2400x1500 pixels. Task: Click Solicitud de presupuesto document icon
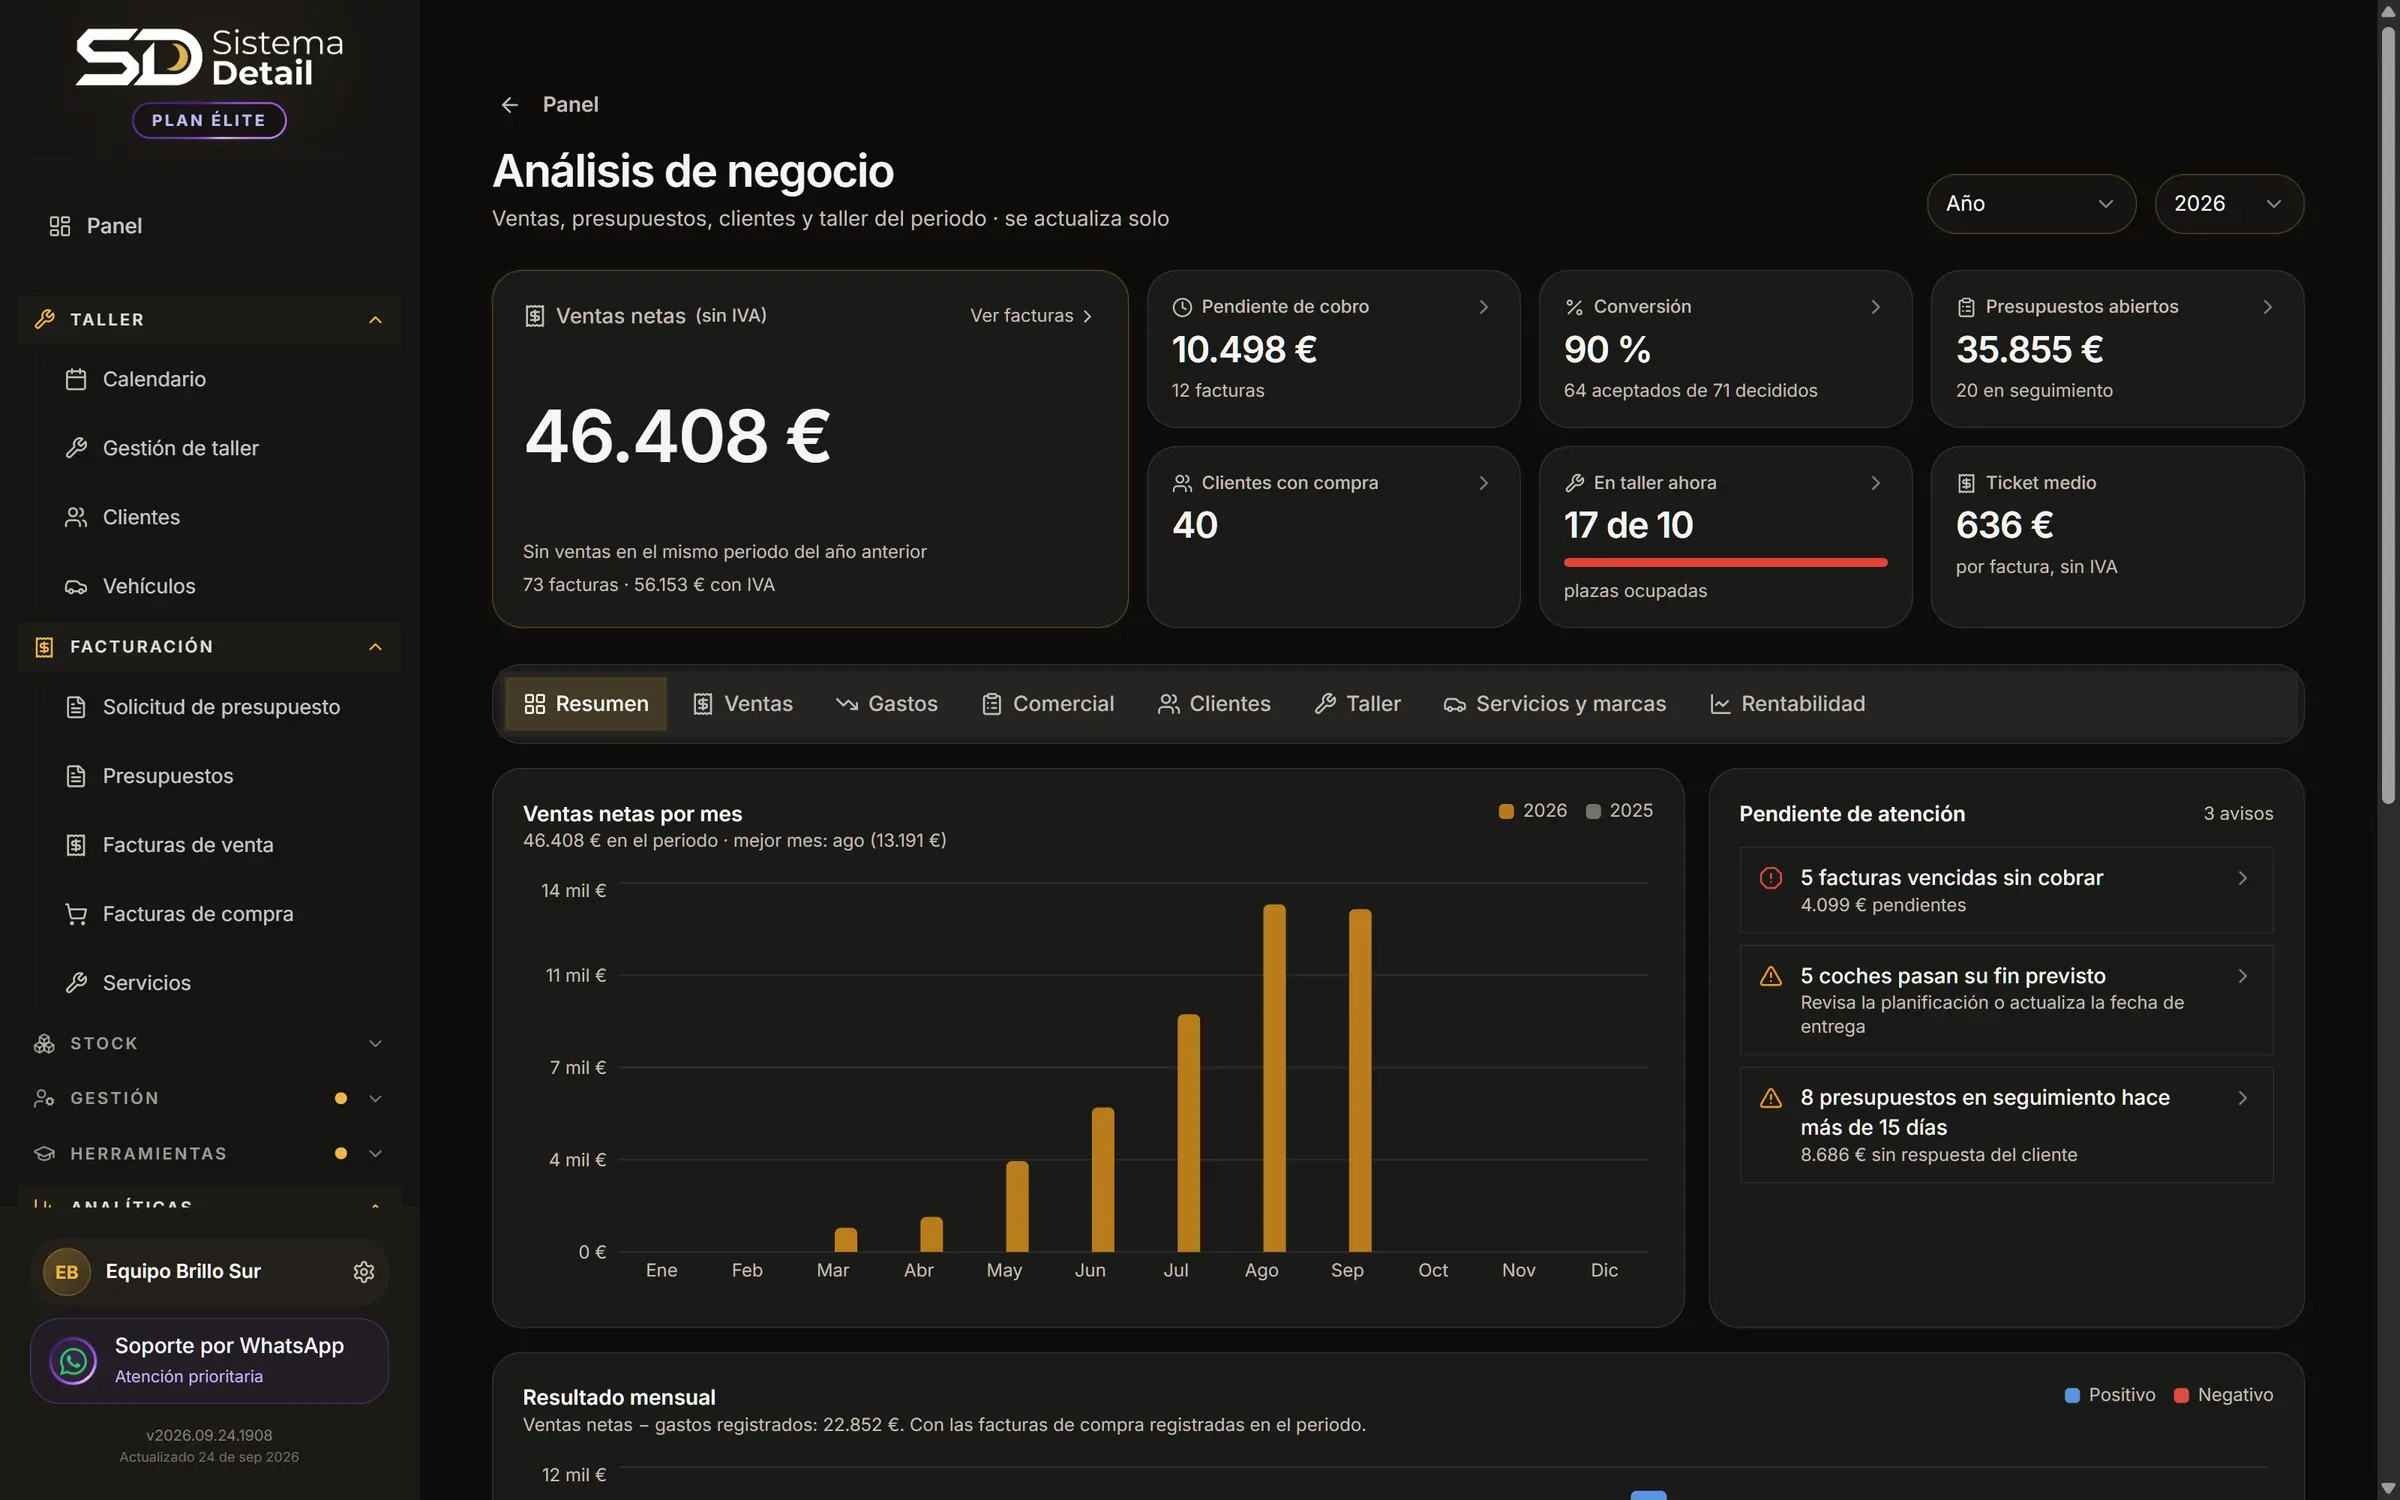76,707
